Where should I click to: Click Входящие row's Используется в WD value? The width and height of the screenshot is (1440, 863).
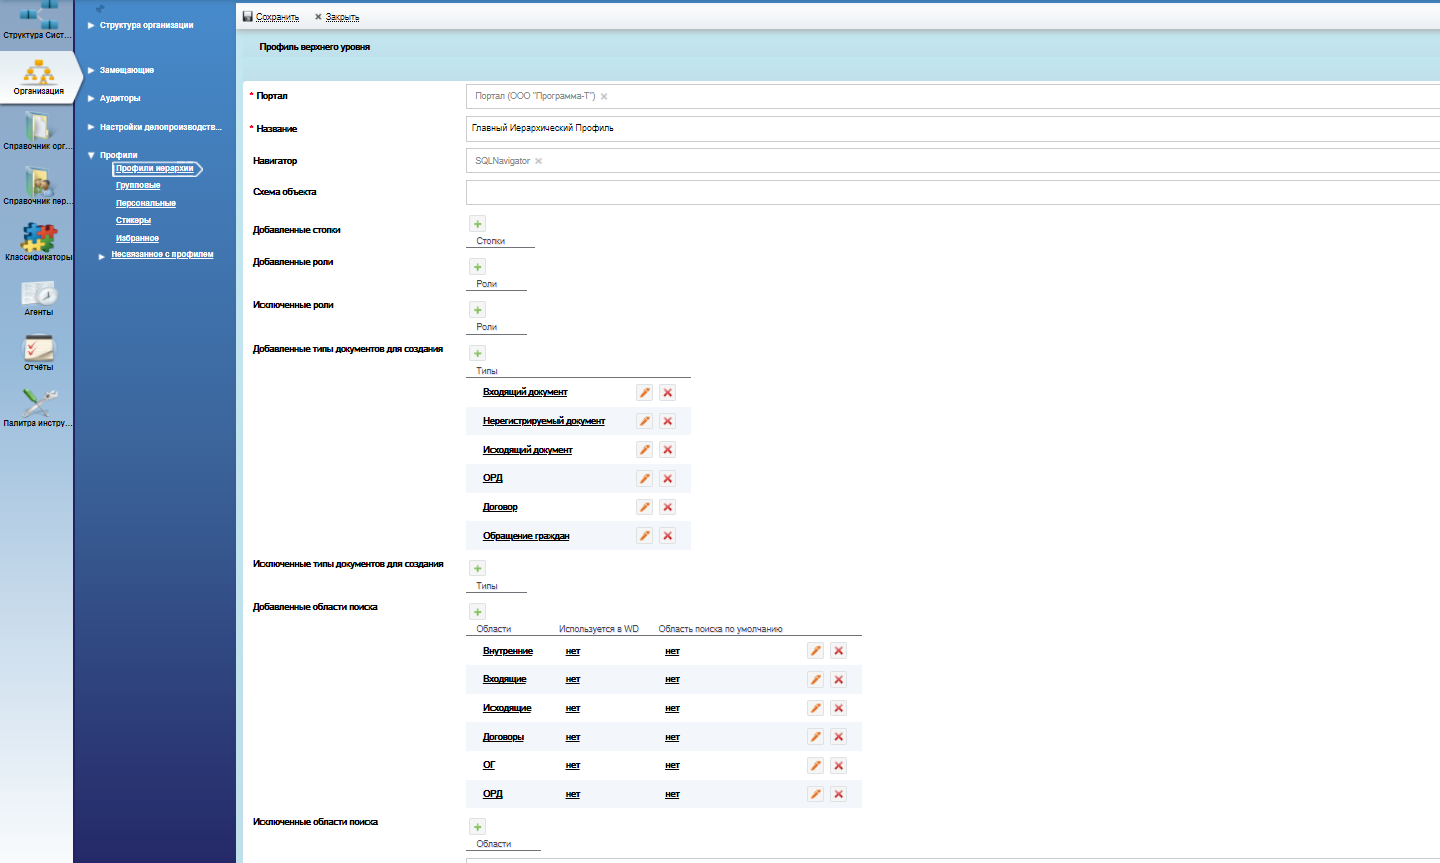pos(573,679)
